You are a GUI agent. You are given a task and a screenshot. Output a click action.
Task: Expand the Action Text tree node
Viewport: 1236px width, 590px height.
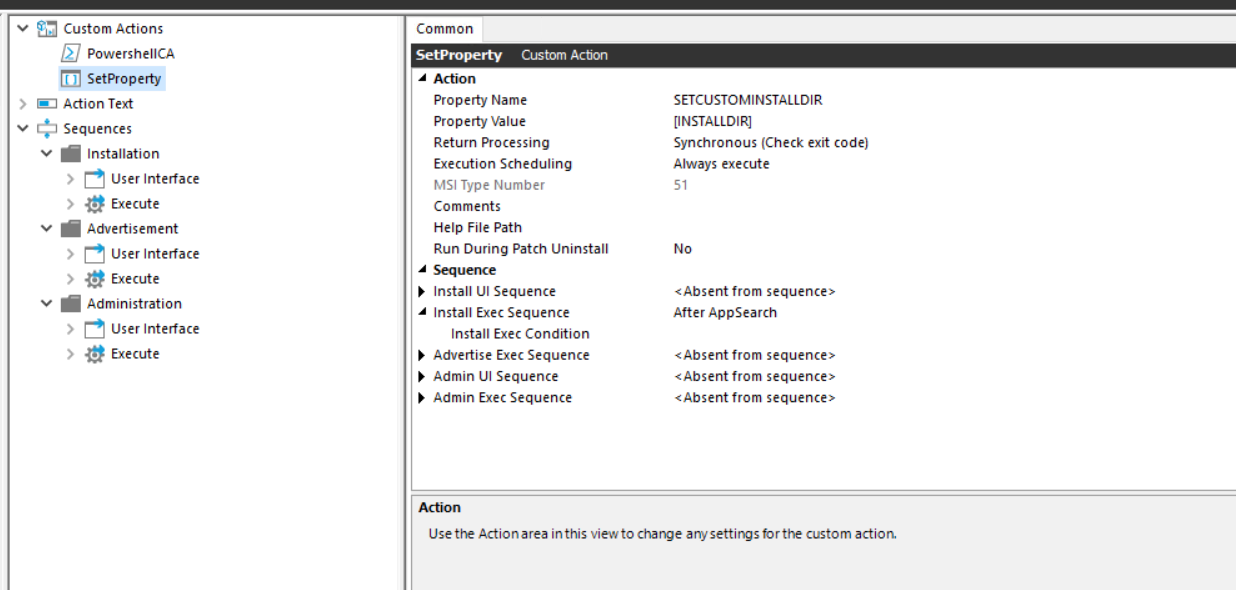pyautogui.click(x=23, y=104)
